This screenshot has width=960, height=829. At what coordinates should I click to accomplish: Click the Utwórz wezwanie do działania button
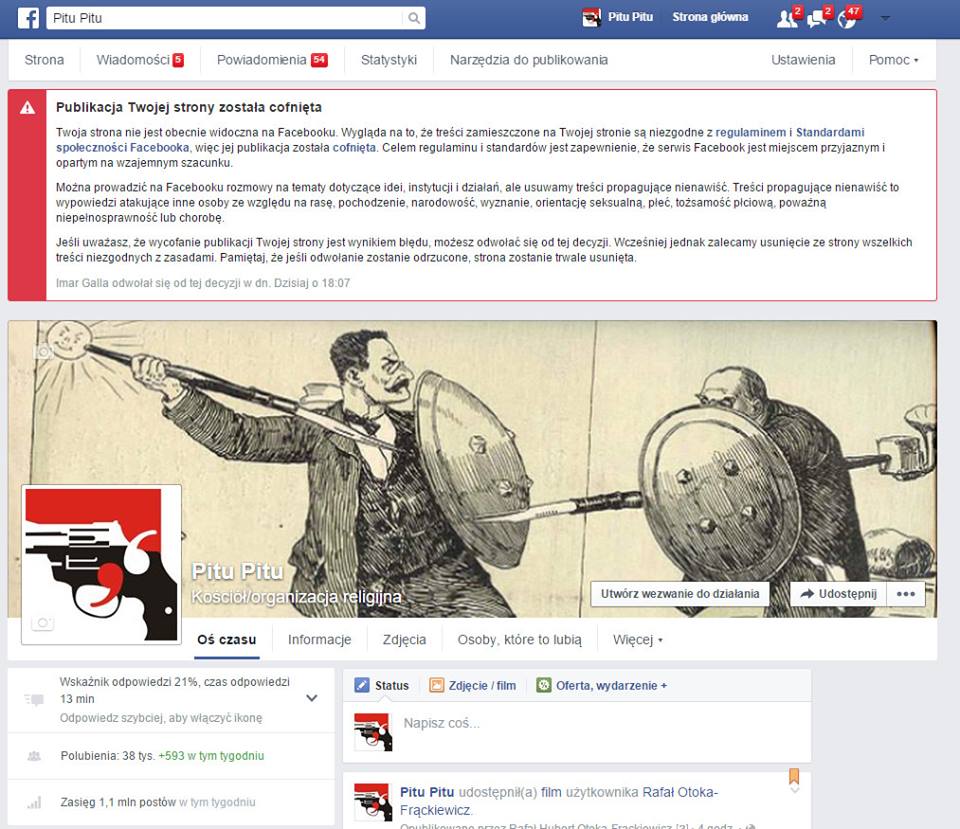click(x=680, y=593)
